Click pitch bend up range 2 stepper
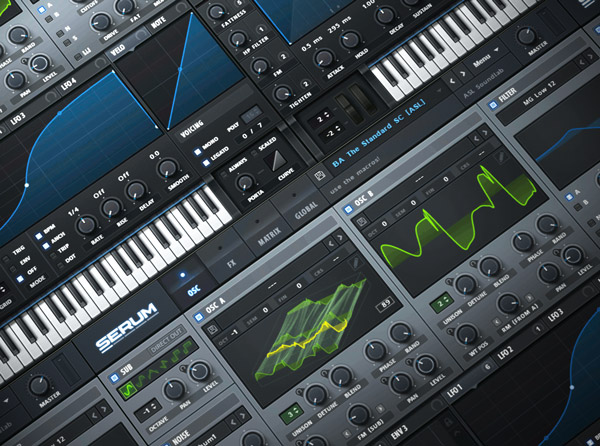600x446 pixels. tap(322, 118)
